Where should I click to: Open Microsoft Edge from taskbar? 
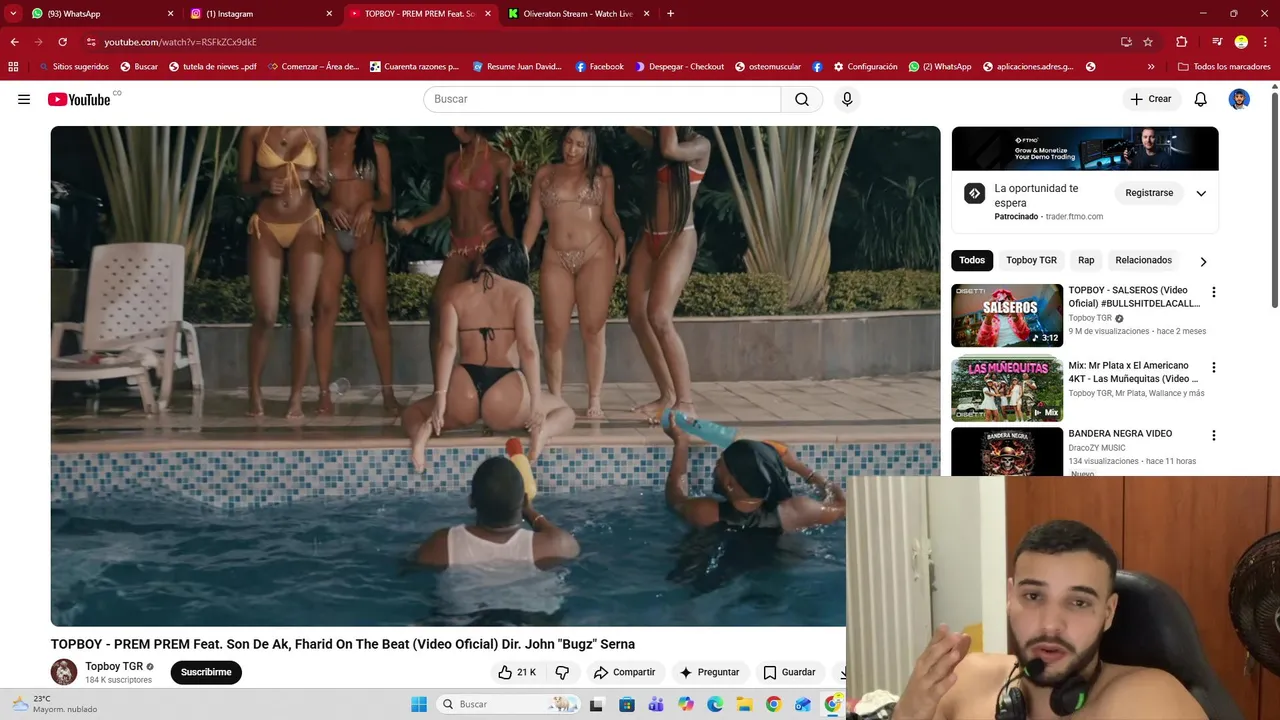[x=715, y=704]
